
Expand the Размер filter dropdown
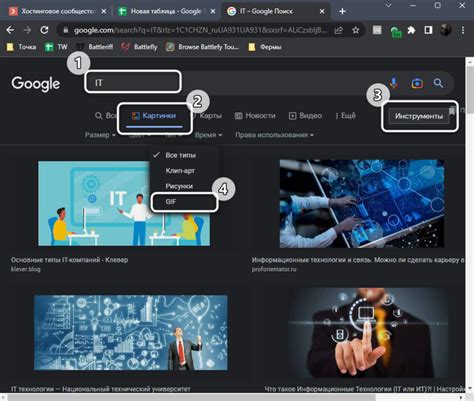[100, 135]
